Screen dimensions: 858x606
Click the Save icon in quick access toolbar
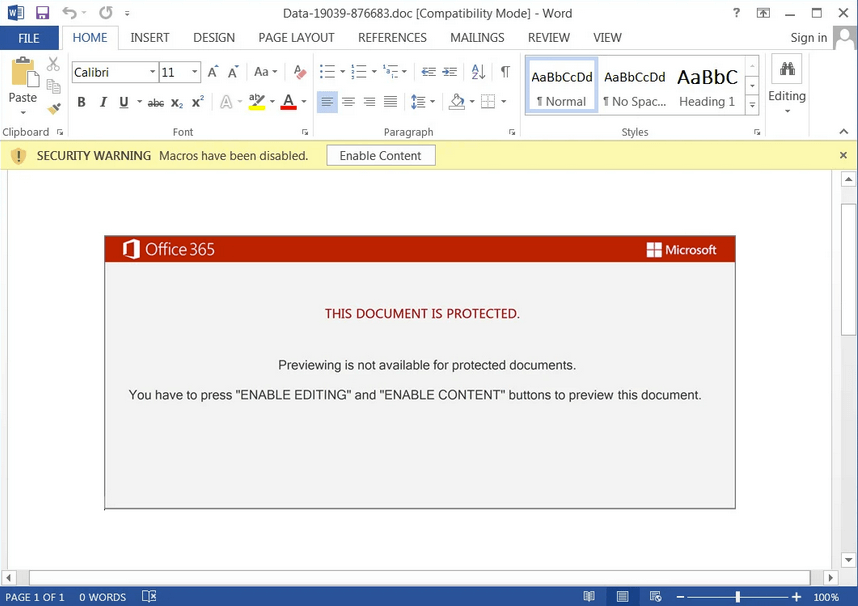coord(42,13)
